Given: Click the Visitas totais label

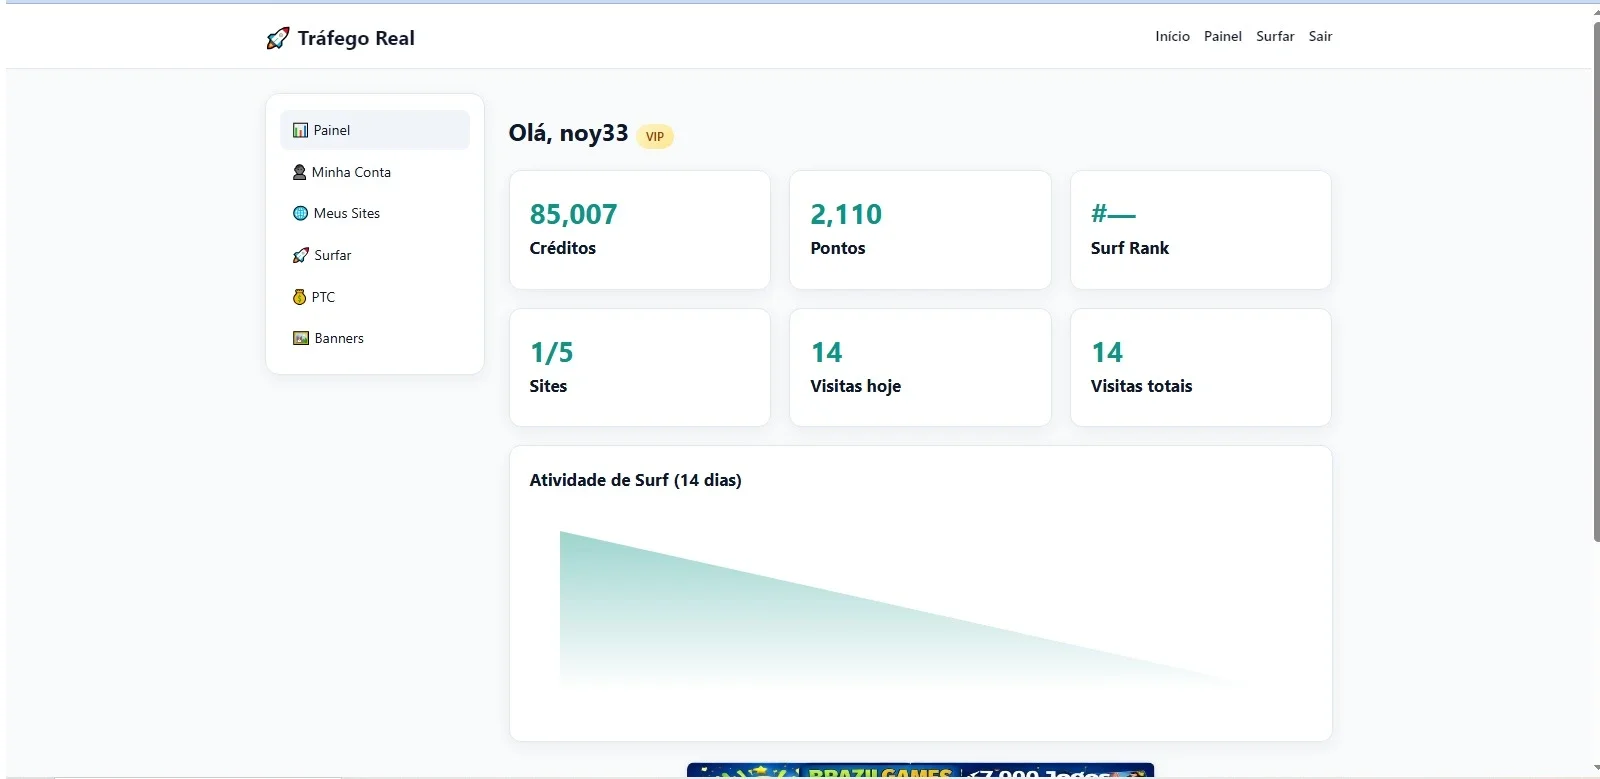Looking at the screenshot, I should pos(1141,386).
